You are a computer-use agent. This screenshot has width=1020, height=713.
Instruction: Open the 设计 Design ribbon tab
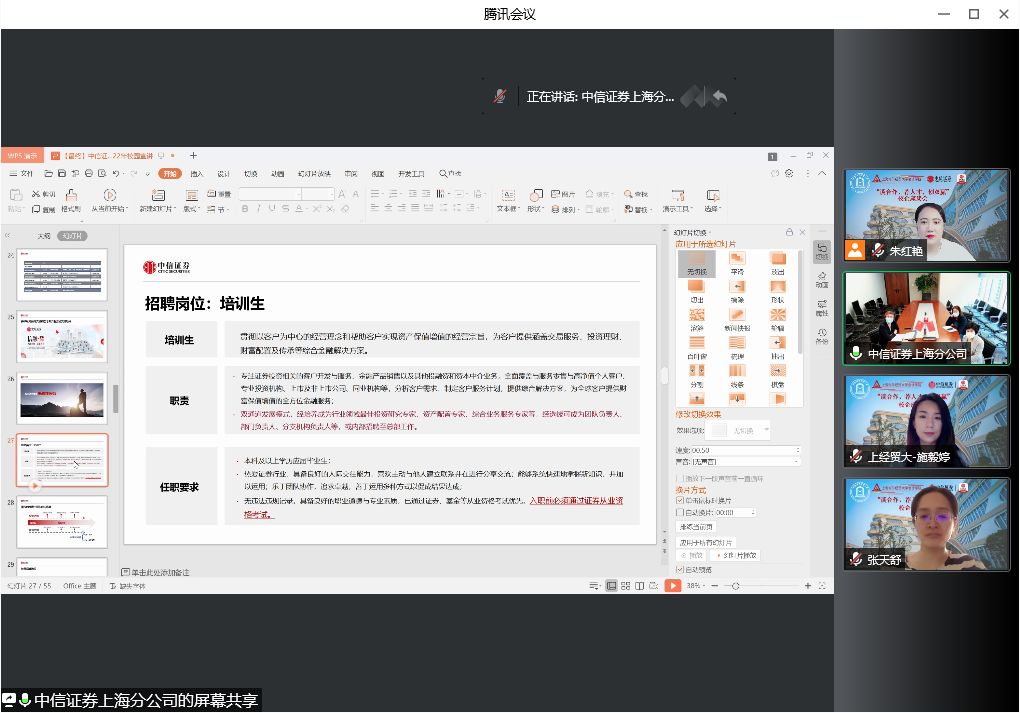point(224,173)
